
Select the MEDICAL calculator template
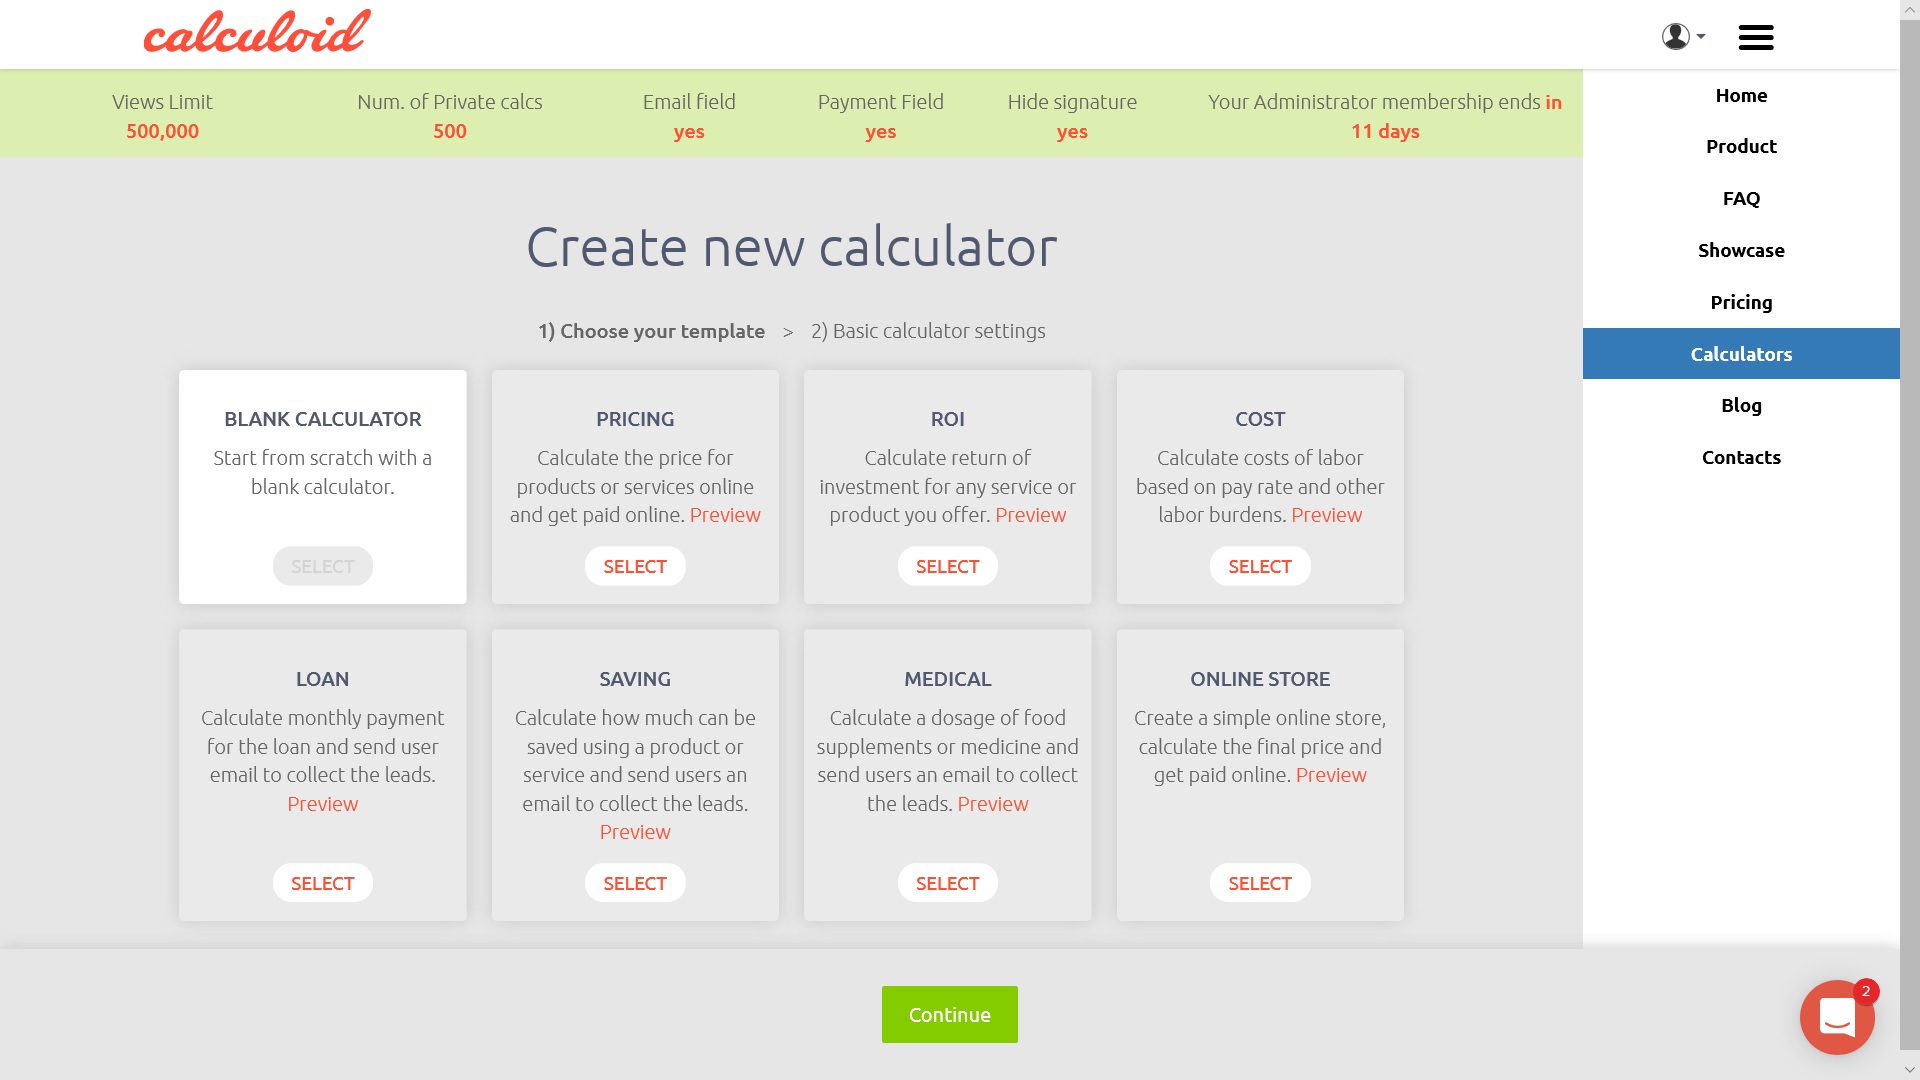[x=947, y=882]
